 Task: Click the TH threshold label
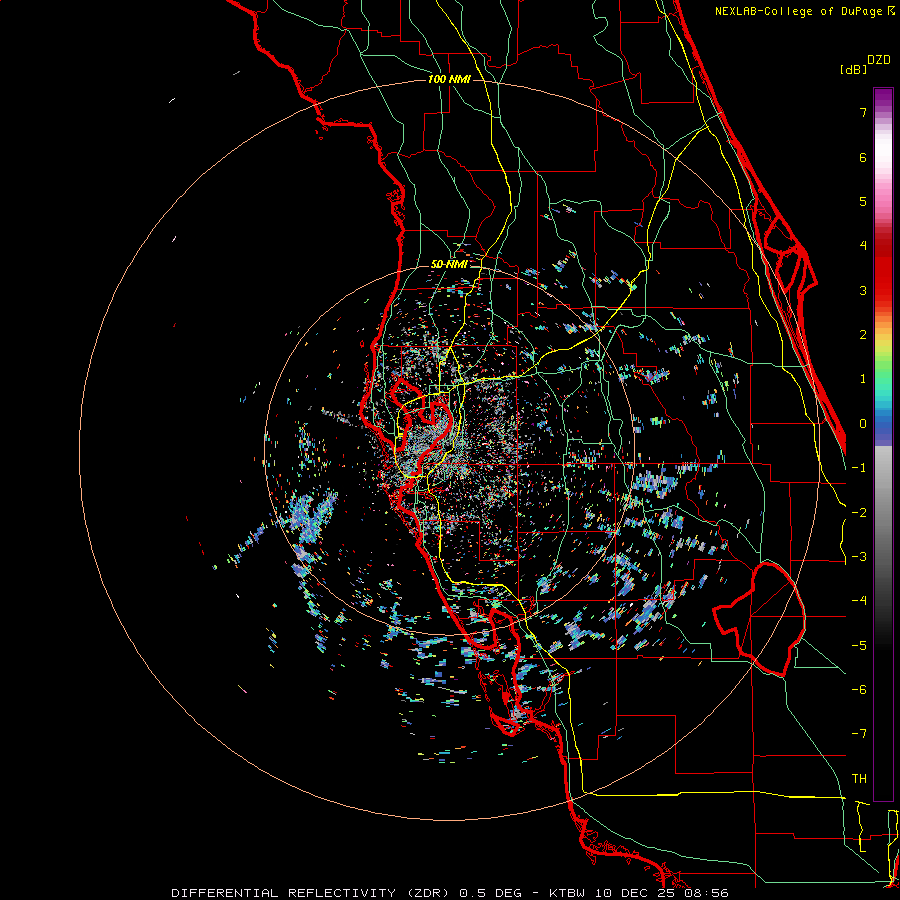[x=859, y=779]
